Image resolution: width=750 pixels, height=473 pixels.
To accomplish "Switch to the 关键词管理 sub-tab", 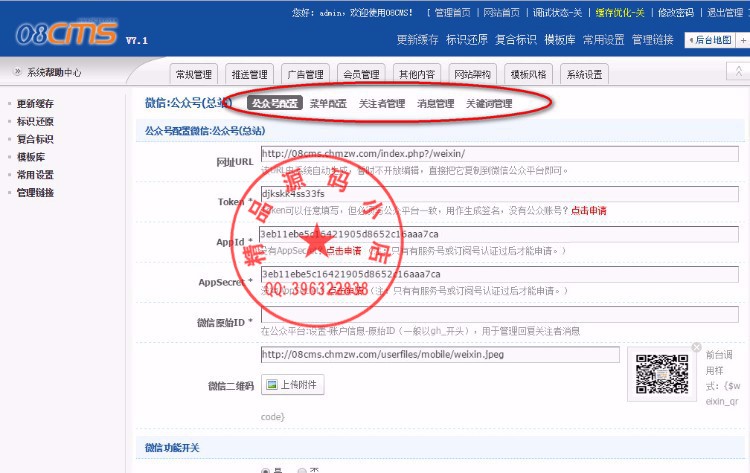I will tap(489, 103).
